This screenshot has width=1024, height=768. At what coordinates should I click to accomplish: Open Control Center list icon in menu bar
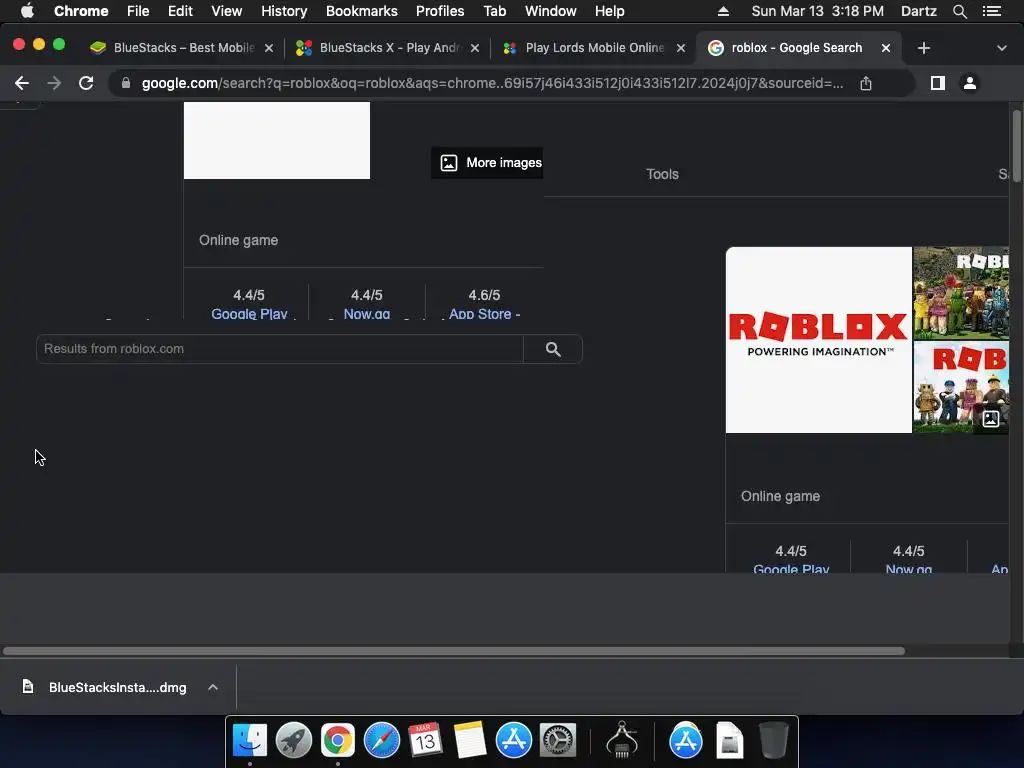coord(992,11)
